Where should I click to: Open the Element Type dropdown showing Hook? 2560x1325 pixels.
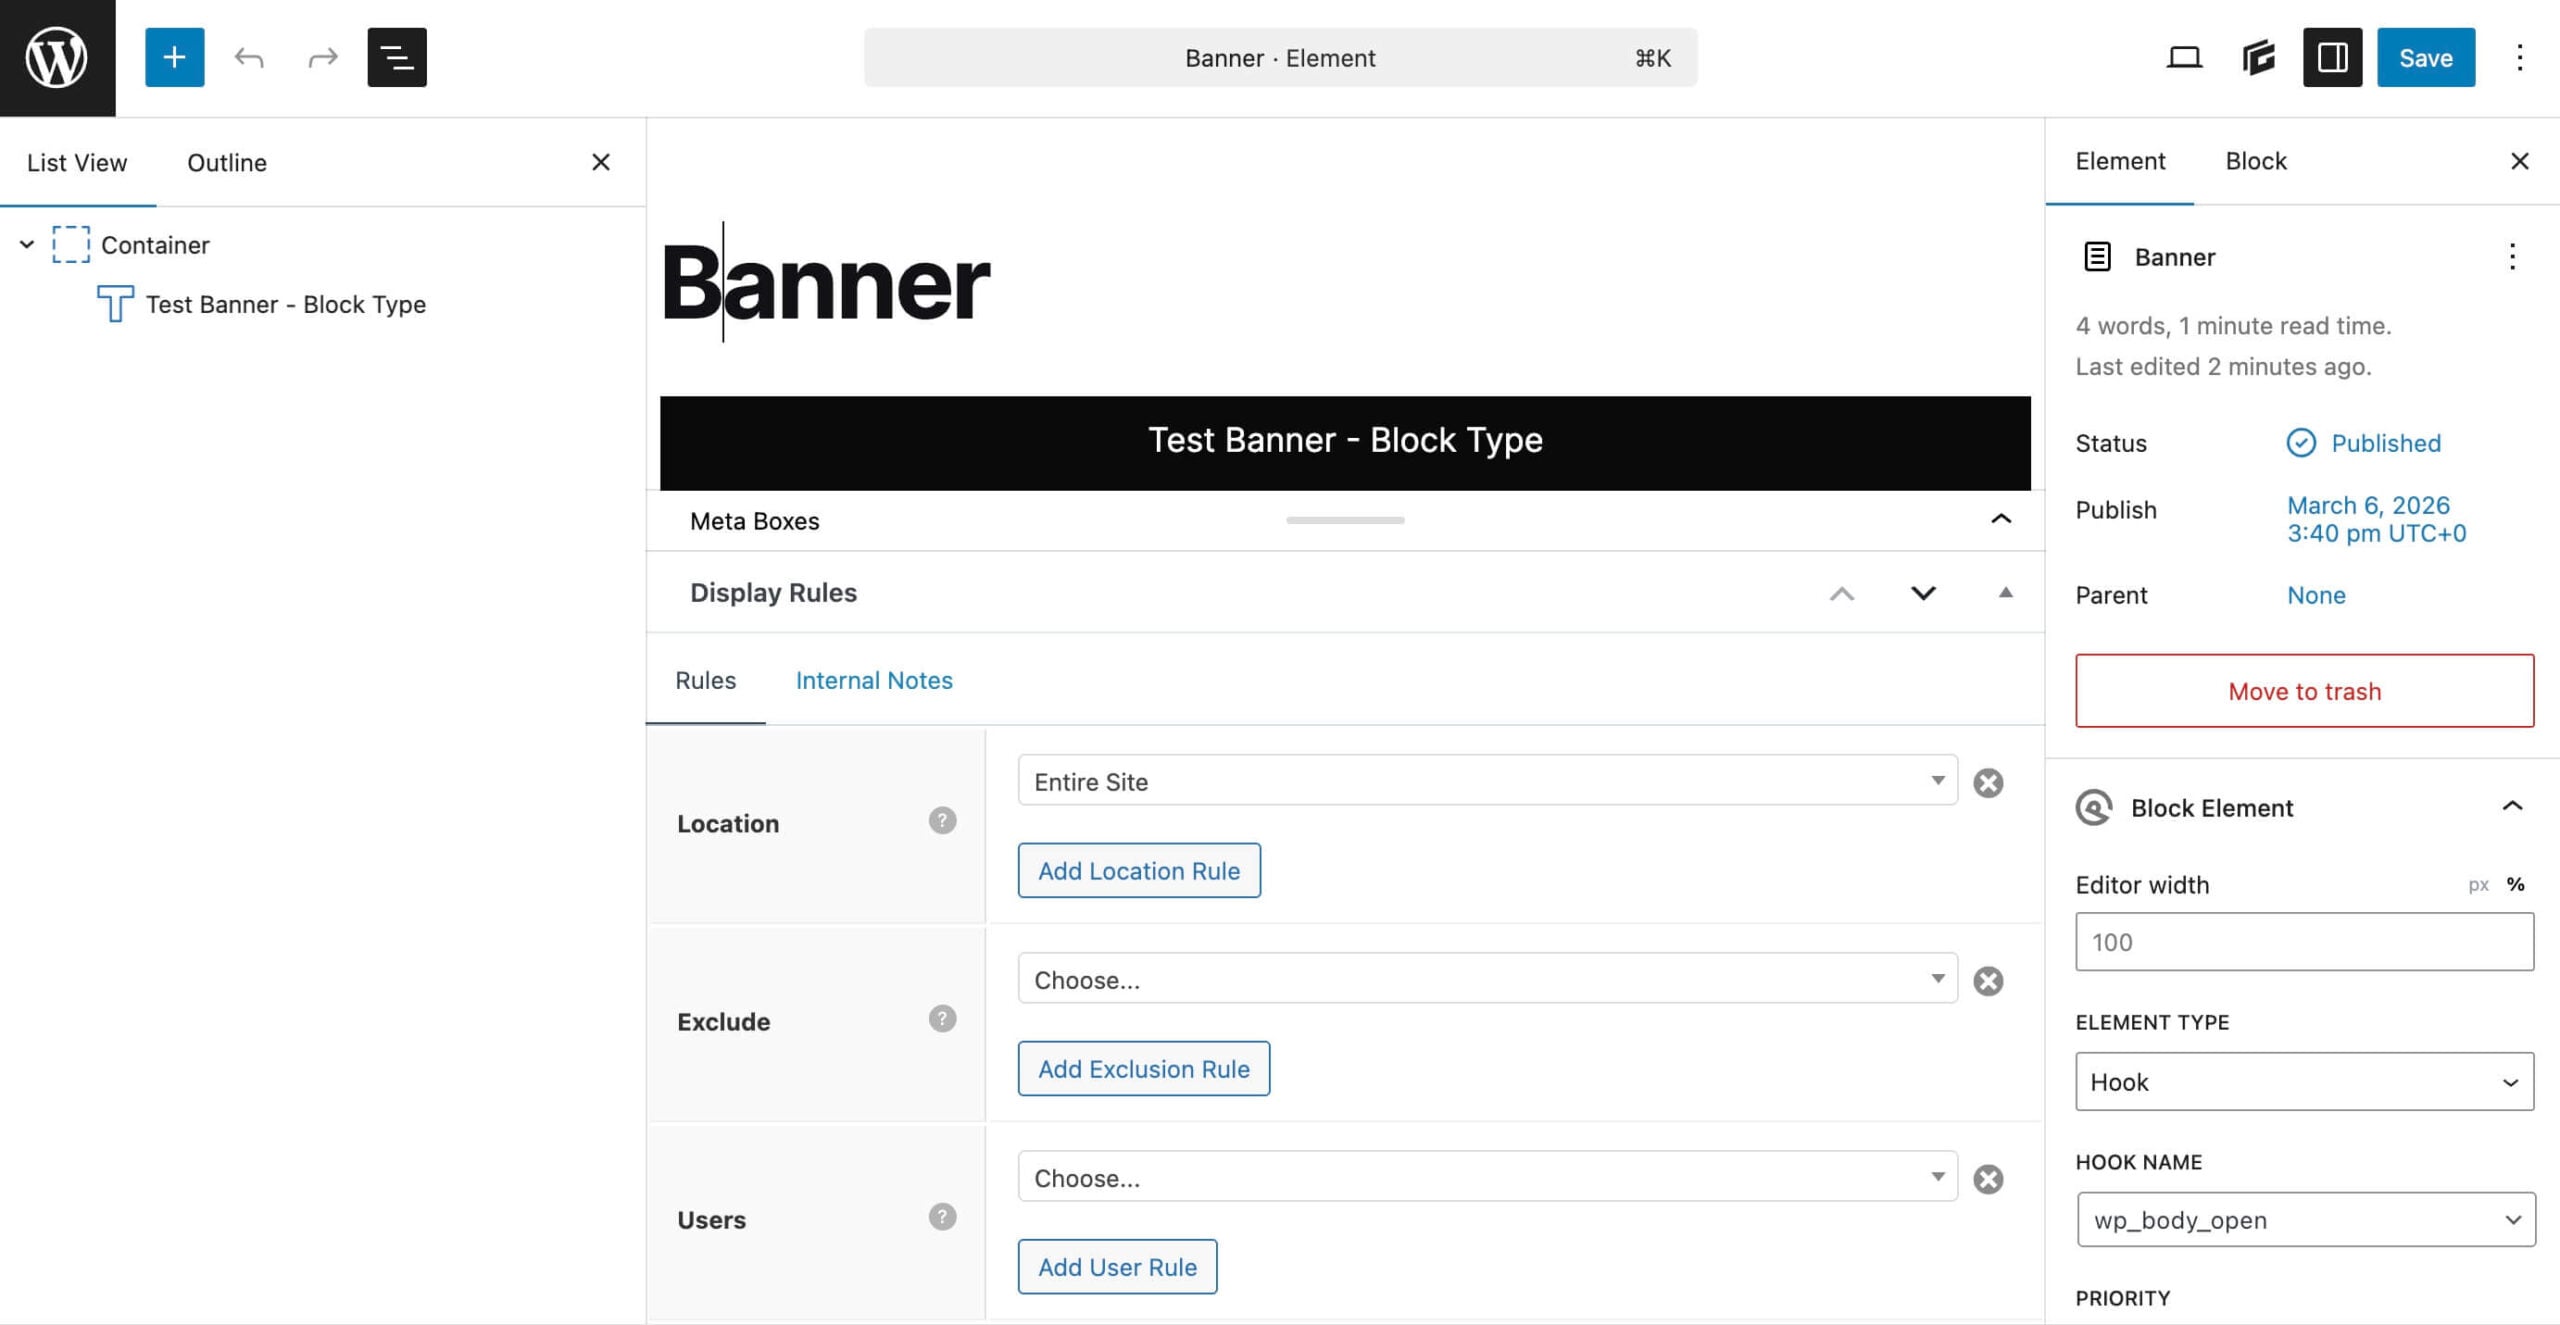tap(2303, 1082)
